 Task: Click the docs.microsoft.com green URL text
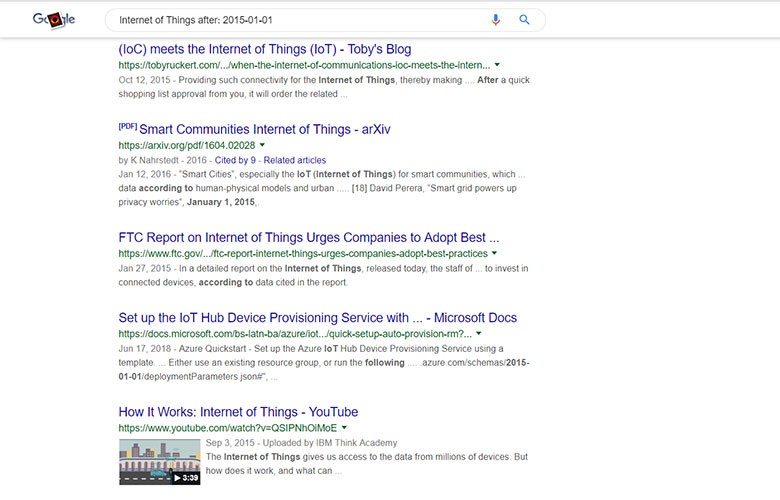pyautogui.click(x=295, y=334)
